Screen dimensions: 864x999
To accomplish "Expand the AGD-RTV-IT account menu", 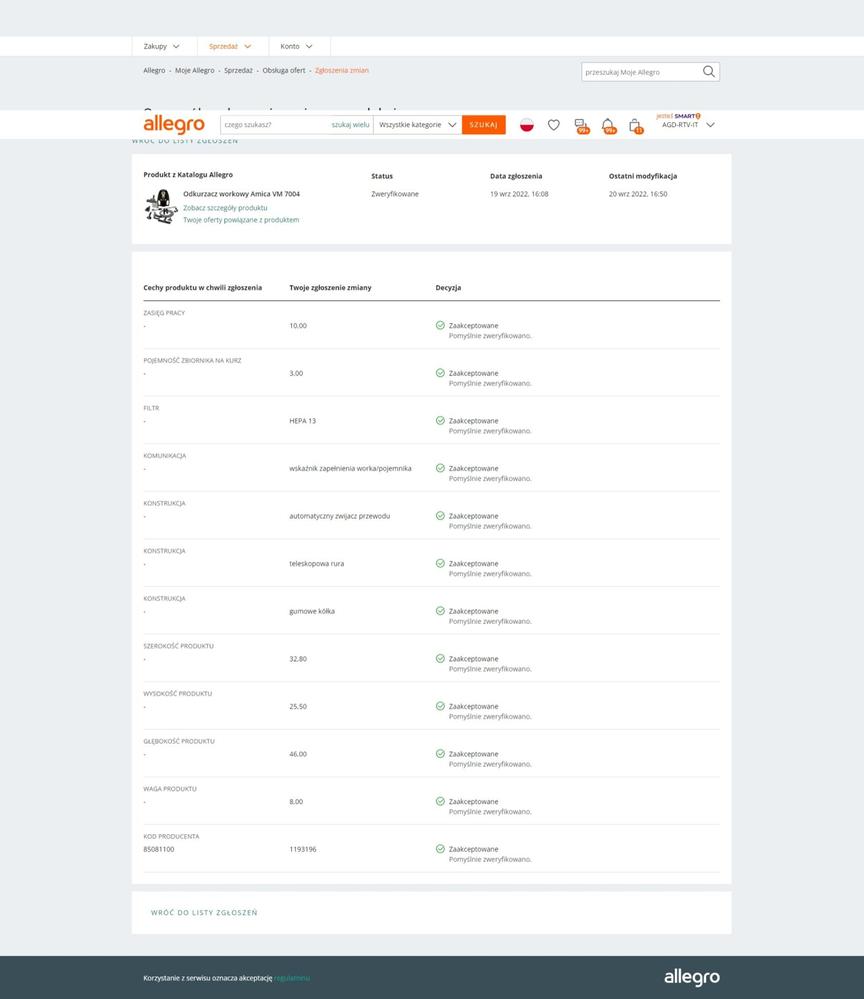I will tap(688, 125).
